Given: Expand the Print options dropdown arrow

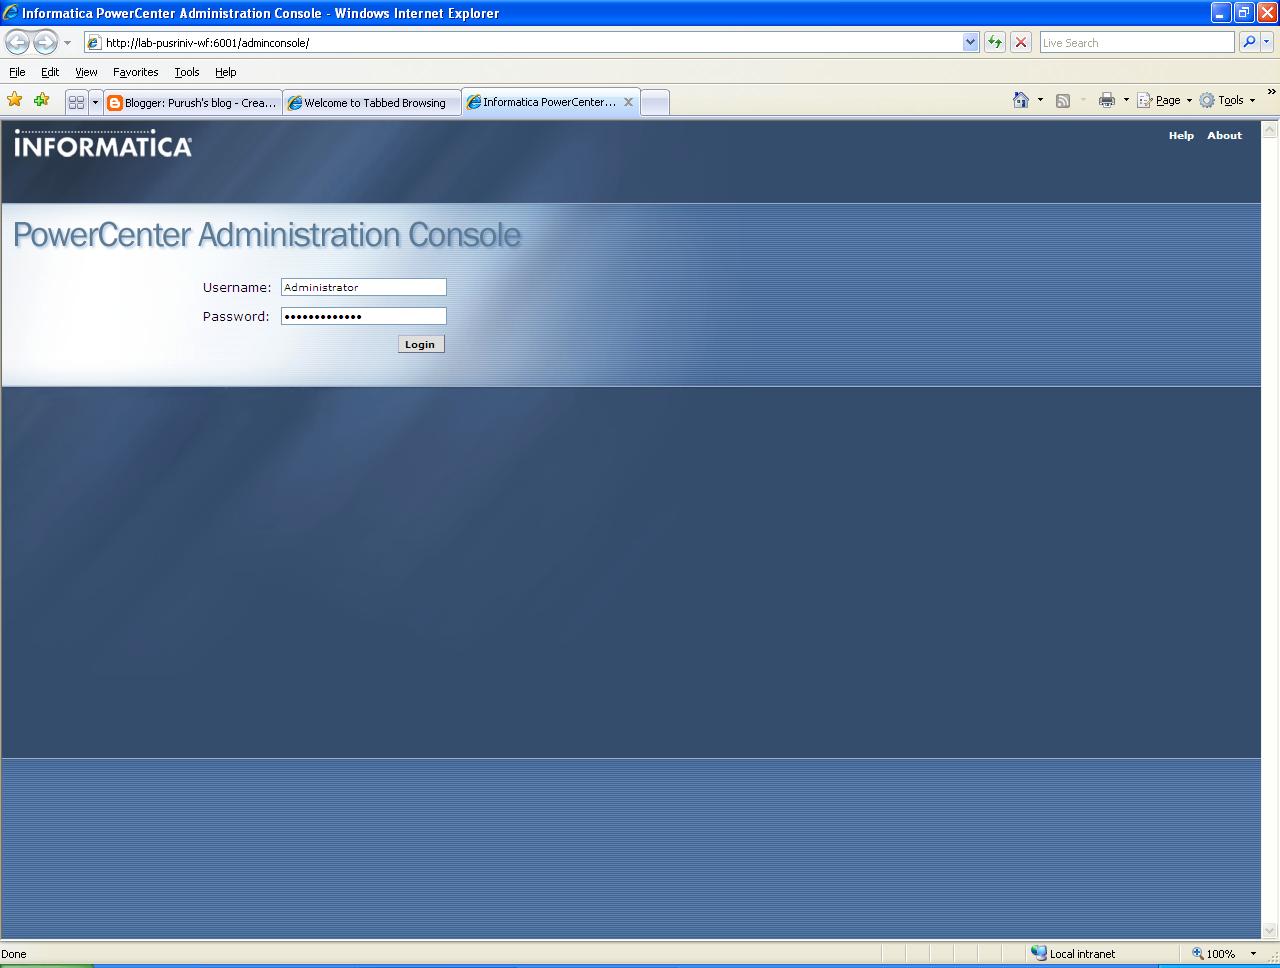Looking at the screenshot, I should (x=1126, y=100).
